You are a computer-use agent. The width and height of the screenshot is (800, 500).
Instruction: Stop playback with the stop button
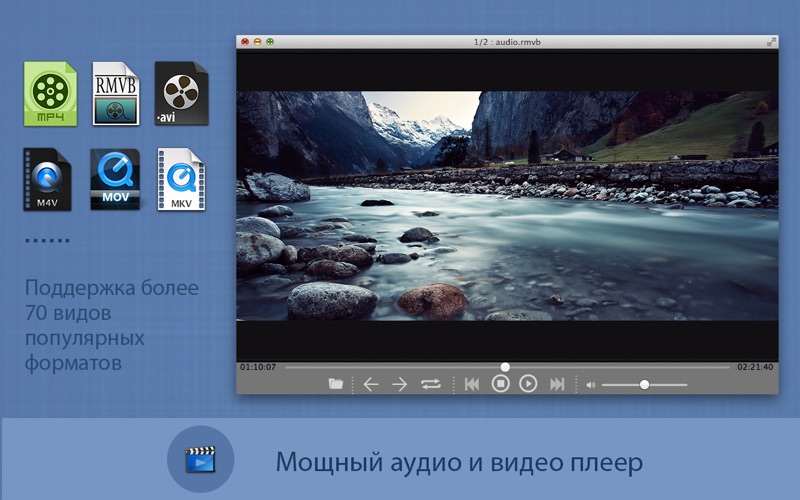[501, 383]
